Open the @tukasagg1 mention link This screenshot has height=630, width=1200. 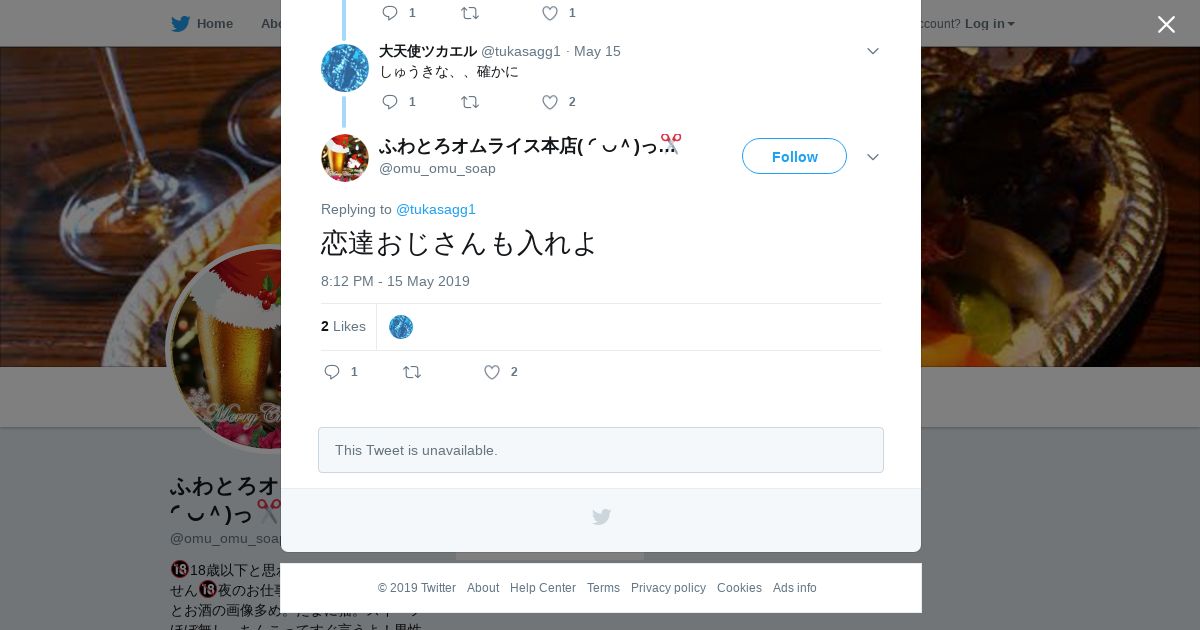(x=436, y=209)
